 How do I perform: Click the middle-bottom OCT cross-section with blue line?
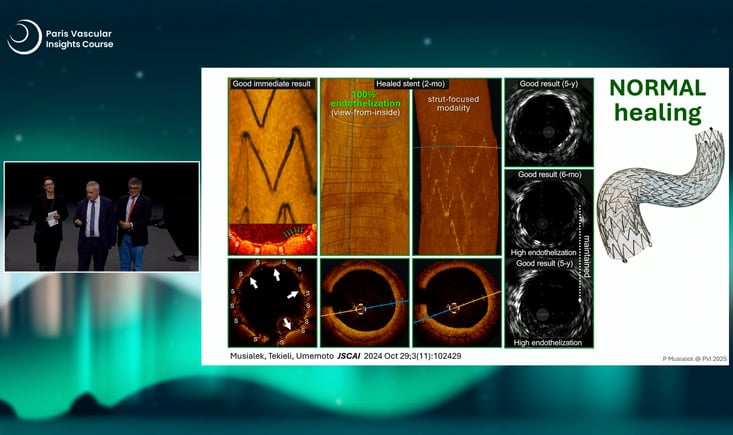point(364,303)
